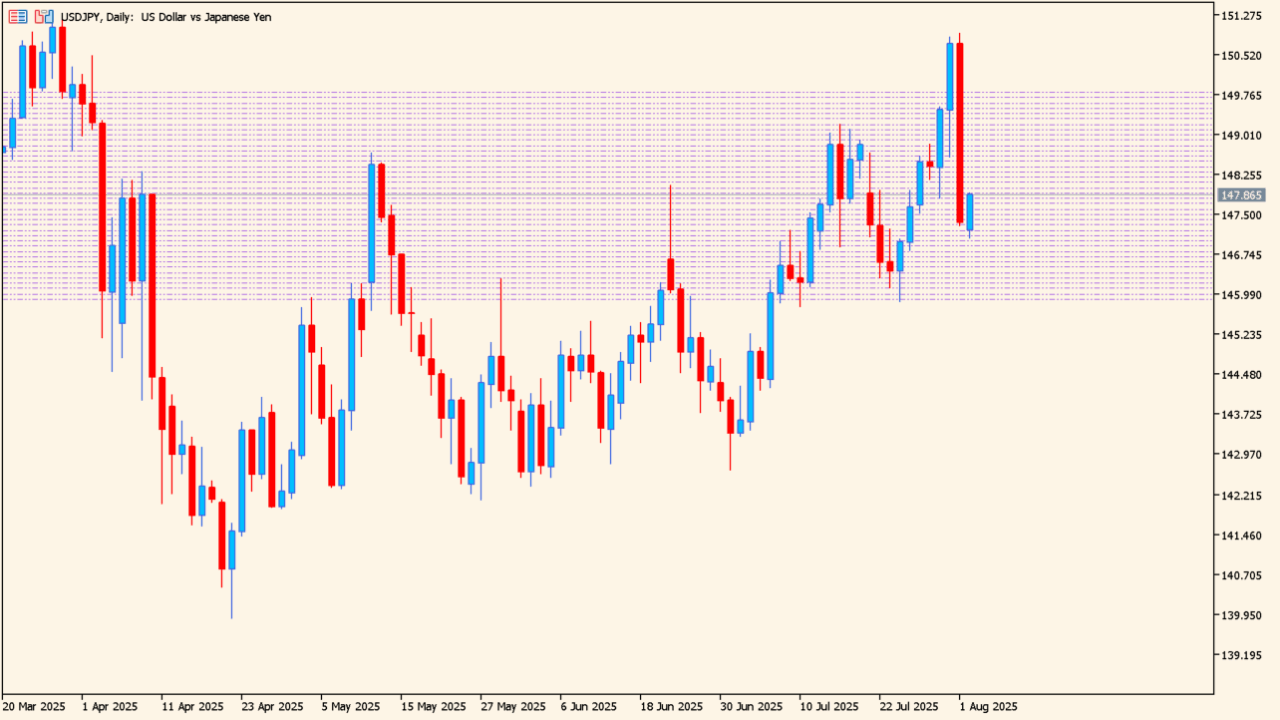Select the 20 Mar 2025 date label
This screenshot has height=720, width=1280.
point(32,706)
